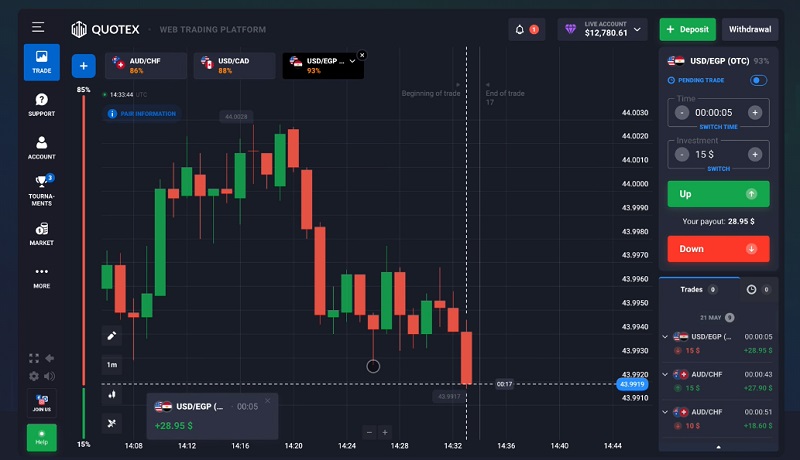Increase investment amount with plus
Screen dimensions: 800x460
(x=755, y=155)
